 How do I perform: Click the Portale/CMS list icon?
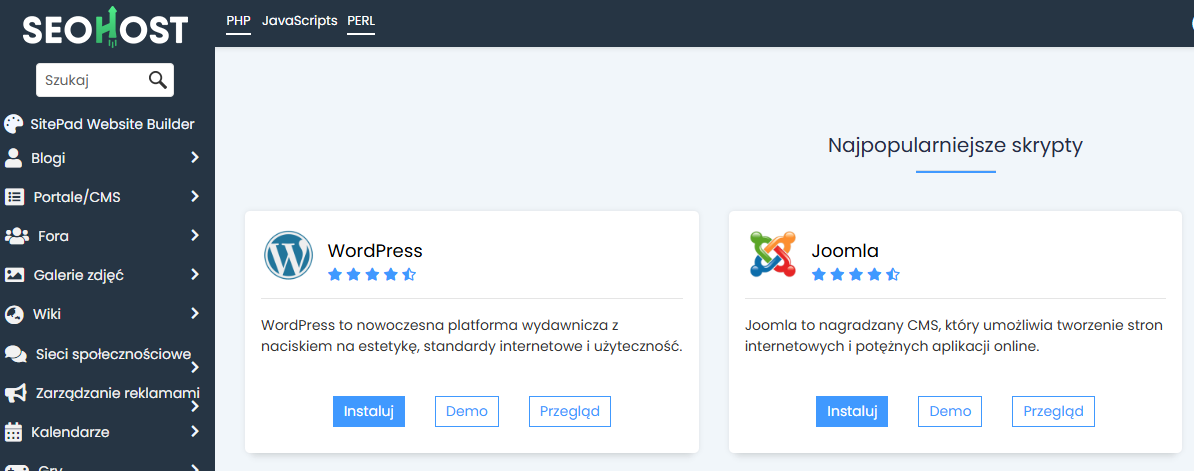click(14, 197)
